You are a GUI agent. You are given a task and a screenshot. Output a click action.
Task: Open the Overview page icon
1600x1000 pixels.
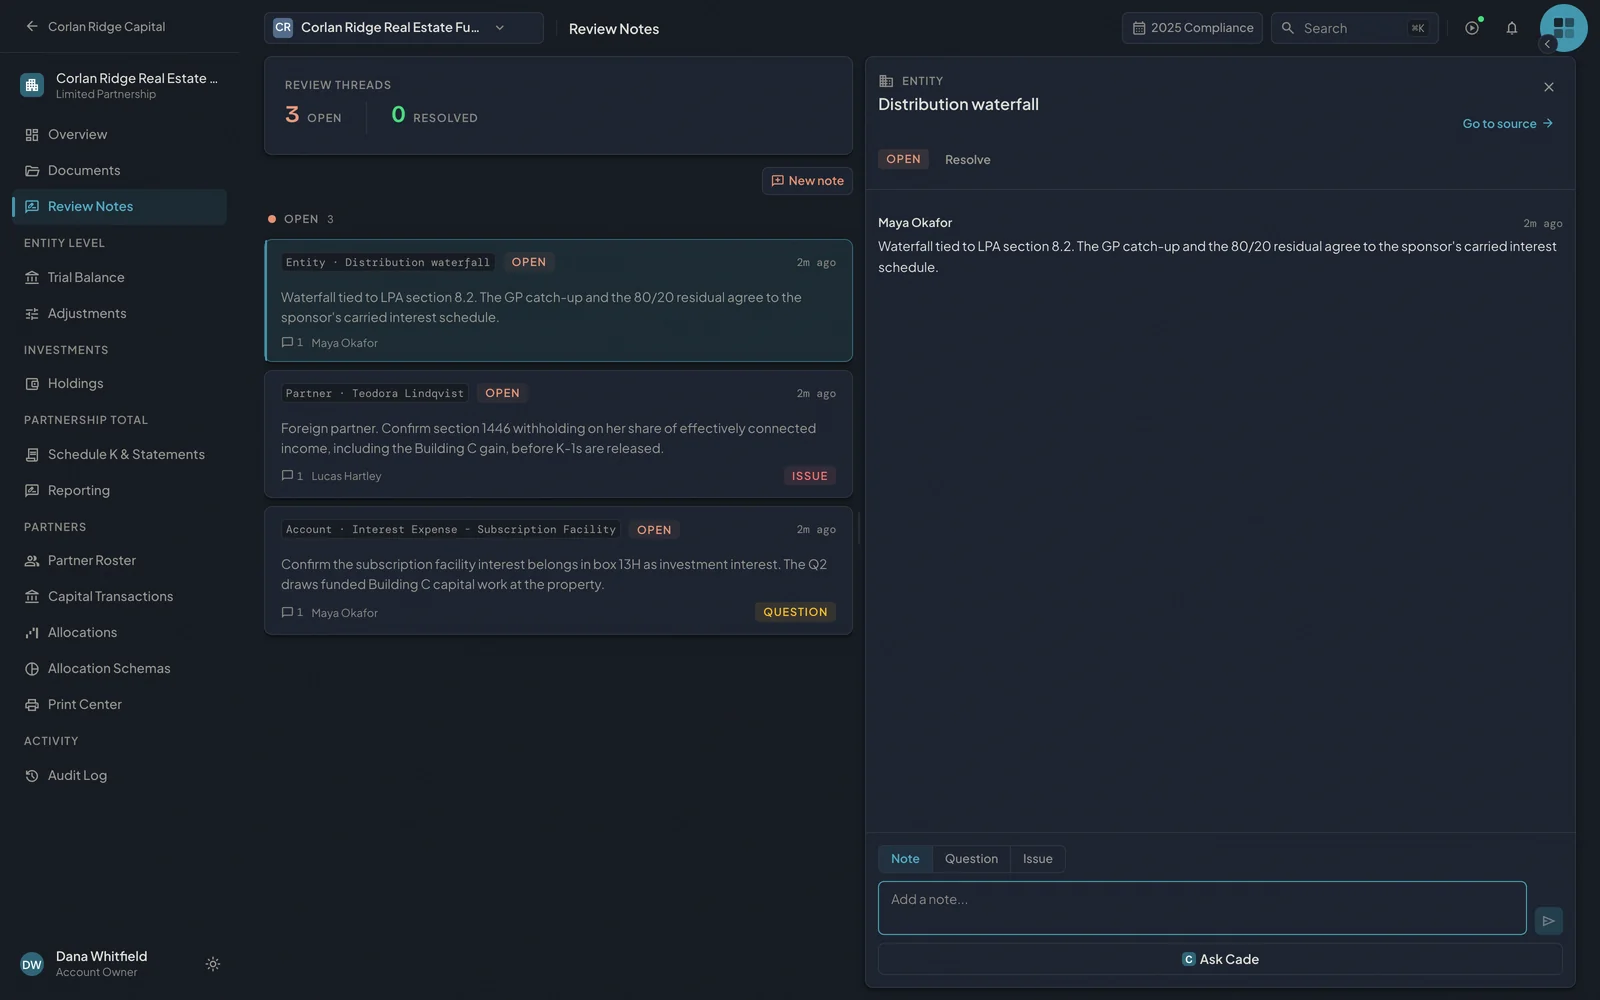32,135
